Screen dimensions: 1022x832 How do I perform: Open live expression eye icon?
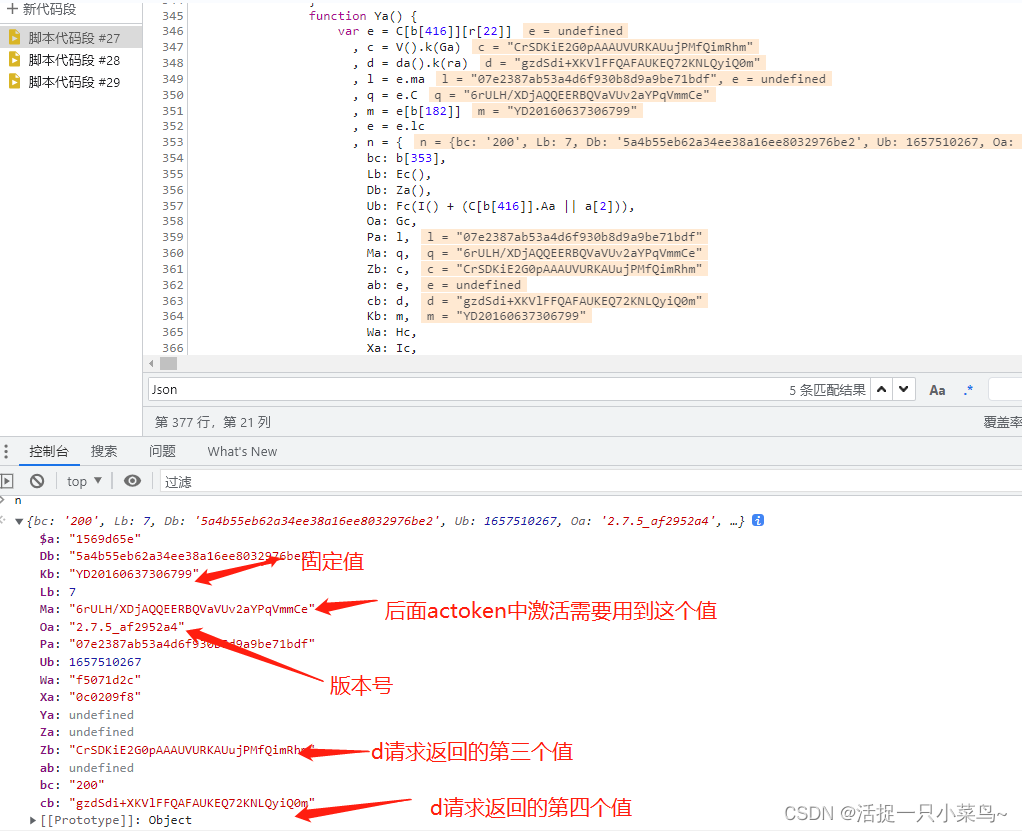pyautogui.click(x=132, y=481)
